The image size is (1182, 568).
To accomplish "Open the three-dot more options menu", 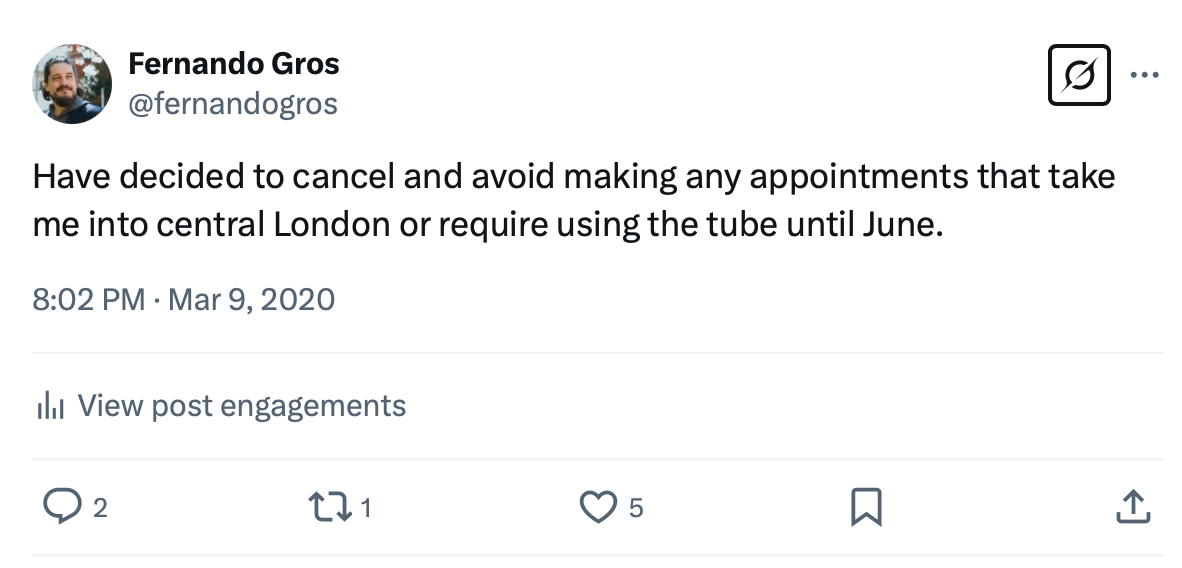I will coord(1144,75).
